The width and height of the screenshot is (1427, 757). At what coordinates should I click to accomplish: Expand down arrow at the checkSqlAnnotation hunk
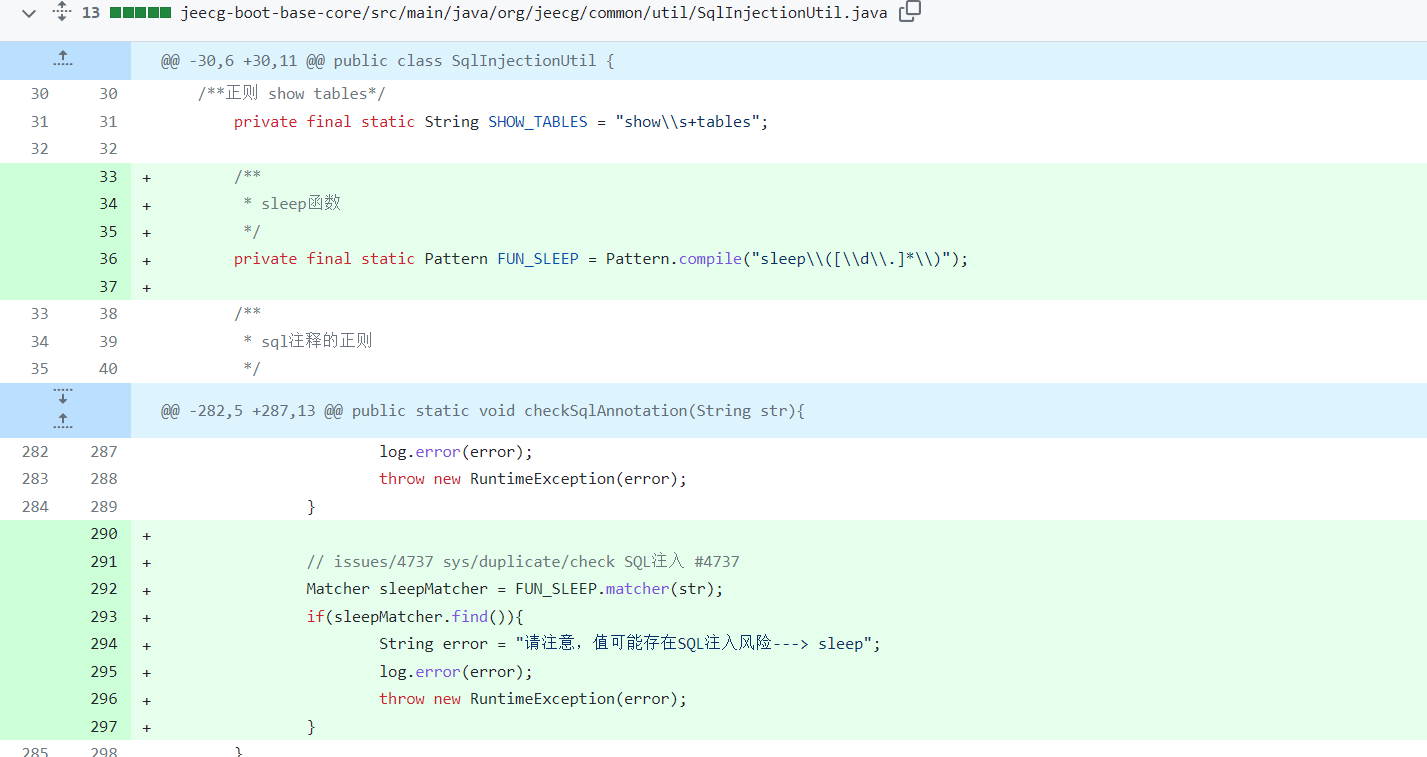tap(63, 397)
